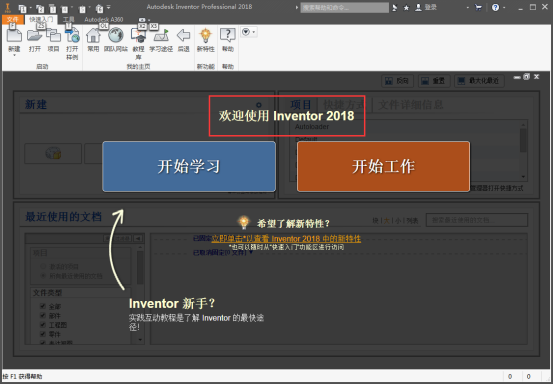Open the 项目 projects icon in ribbon
Viewport: 553px width, 384px height.
(53, 36)
